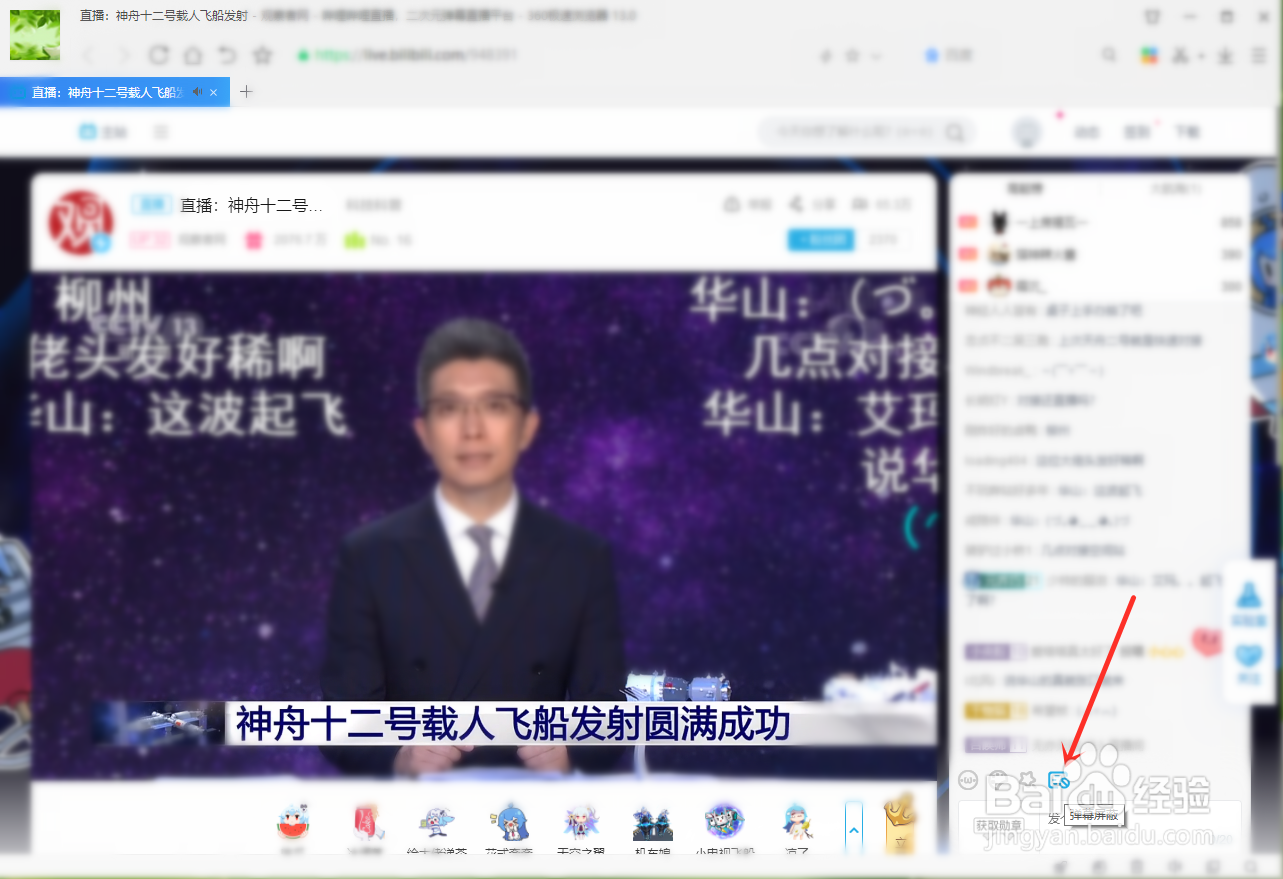Screen dimensions: 1283x879
Task: Select the pink lipstick-like gift icon
Action: click(x=367, y=823)
